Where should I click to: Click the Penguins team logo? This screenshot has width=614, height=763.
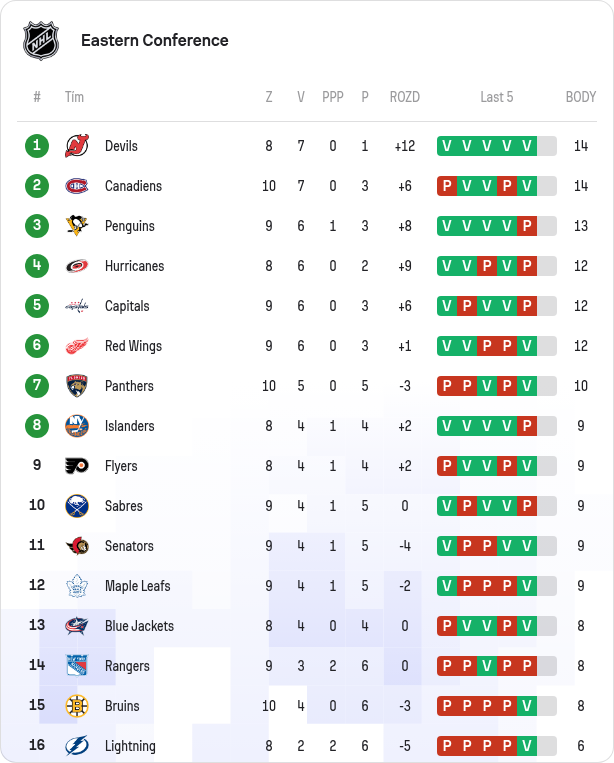point(77,226)
